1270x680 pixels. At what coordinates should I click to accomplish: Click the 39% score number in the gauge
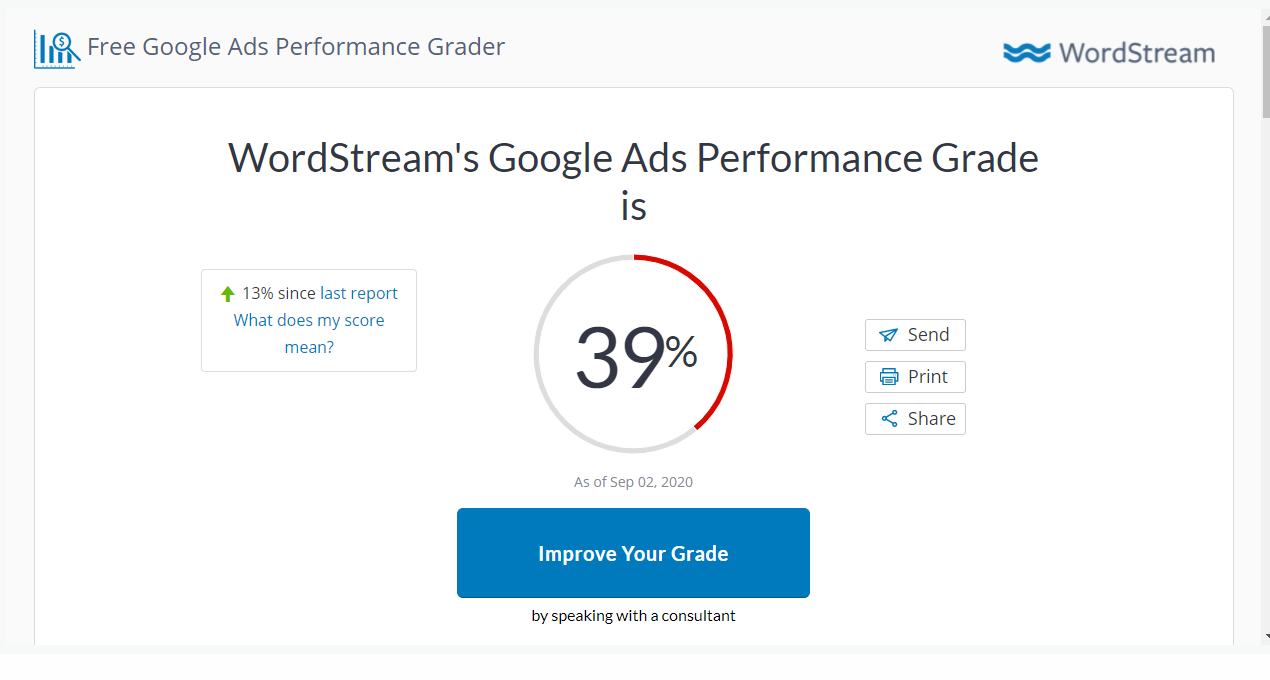point(636,357)
